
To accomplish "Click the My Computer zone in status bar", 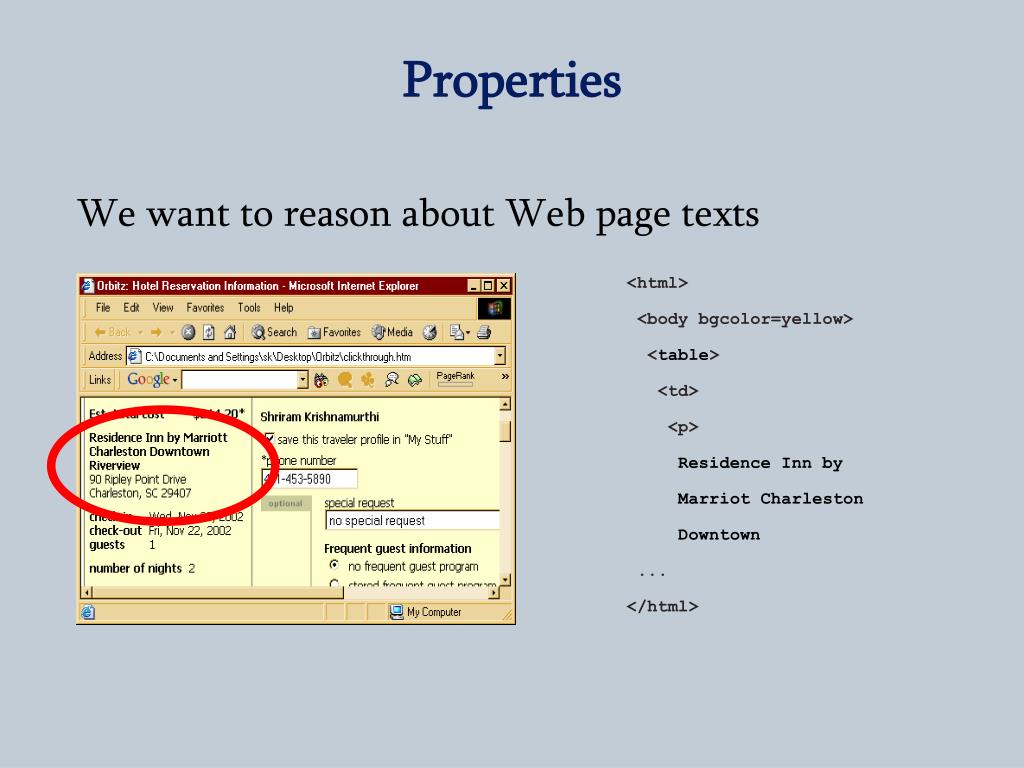I will [x=426, y=612].
